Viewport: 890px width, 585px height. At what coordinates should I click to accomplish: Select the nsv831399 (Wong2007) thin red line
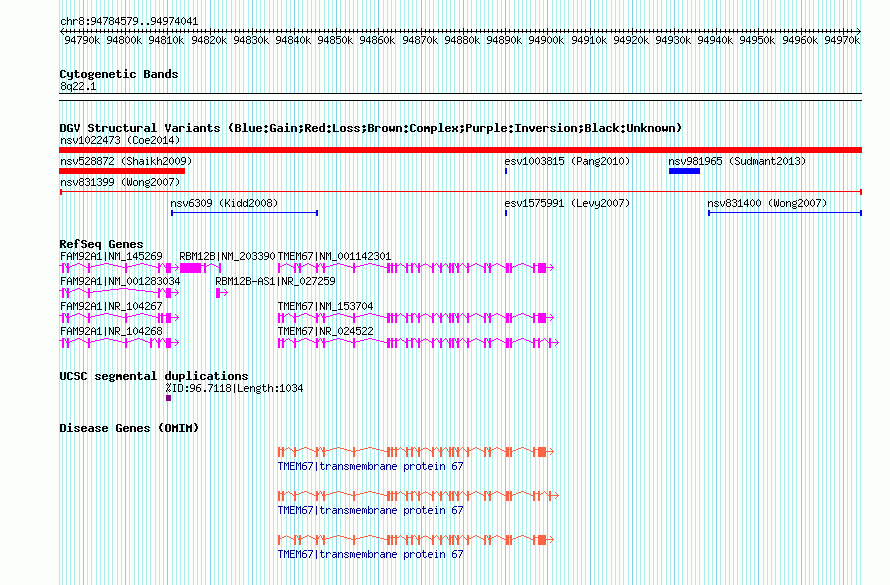(460, 192)
